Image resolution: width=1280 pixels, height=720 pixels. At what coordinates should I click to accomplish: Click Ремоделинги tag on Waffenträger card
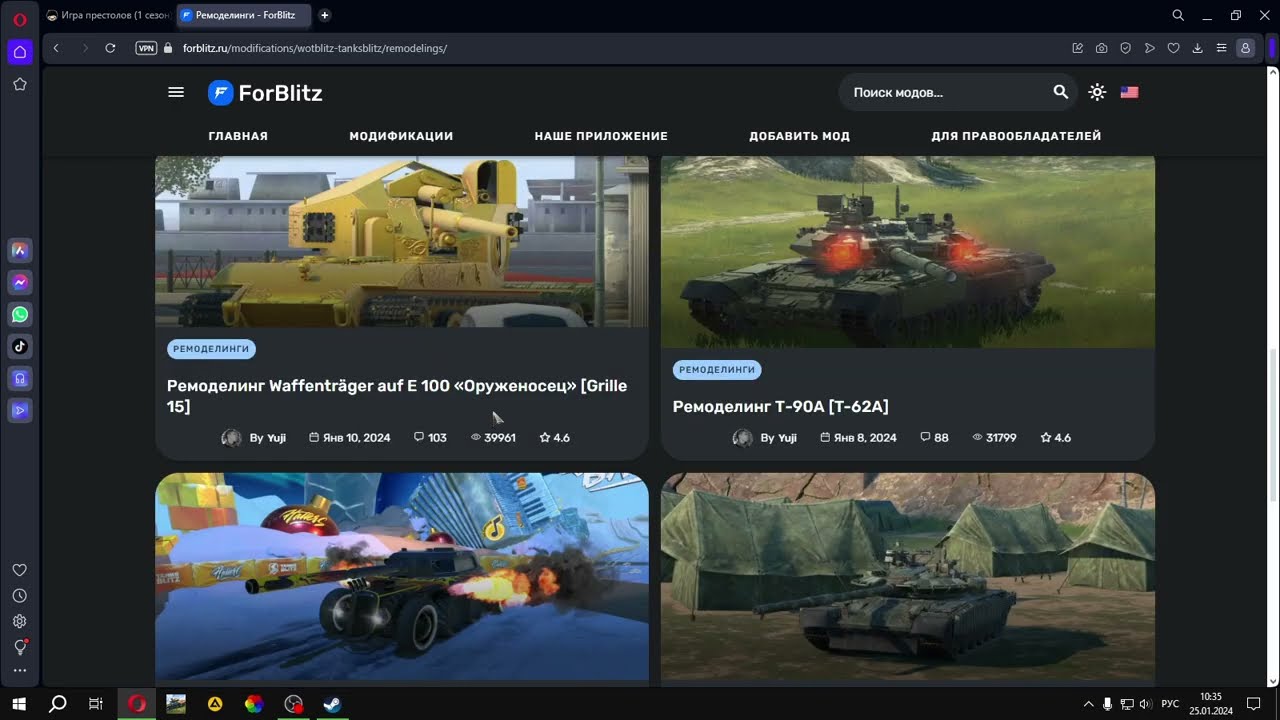click(211, 349)
